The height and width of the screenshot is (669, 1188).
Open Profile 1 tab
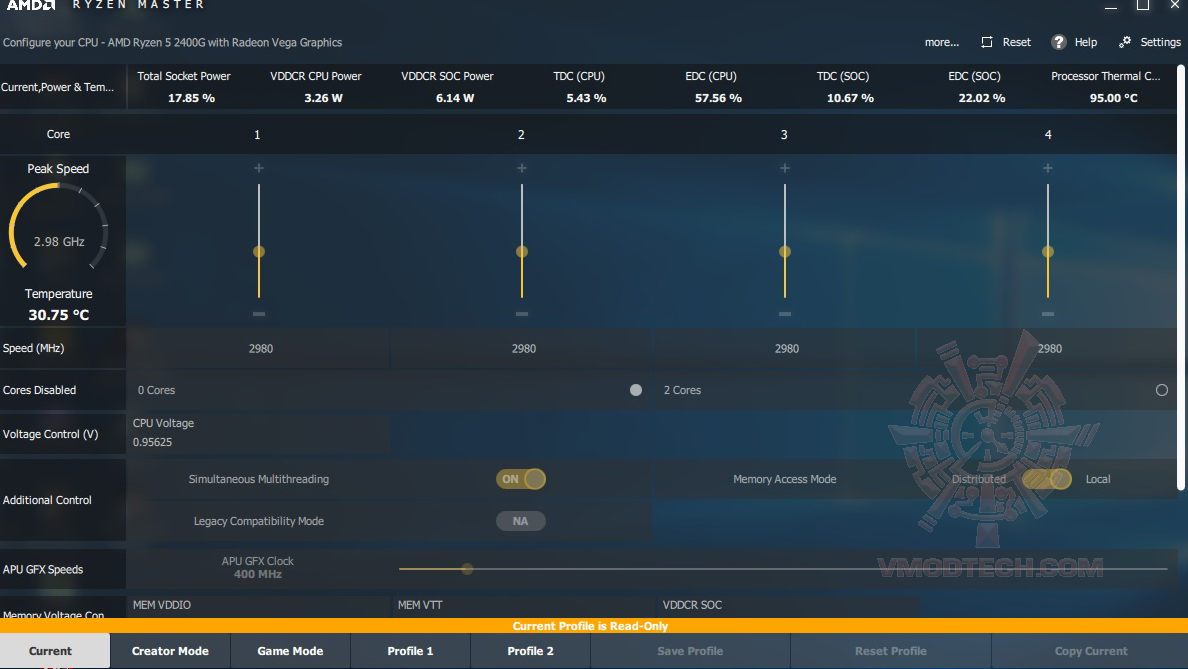point(410,651)
